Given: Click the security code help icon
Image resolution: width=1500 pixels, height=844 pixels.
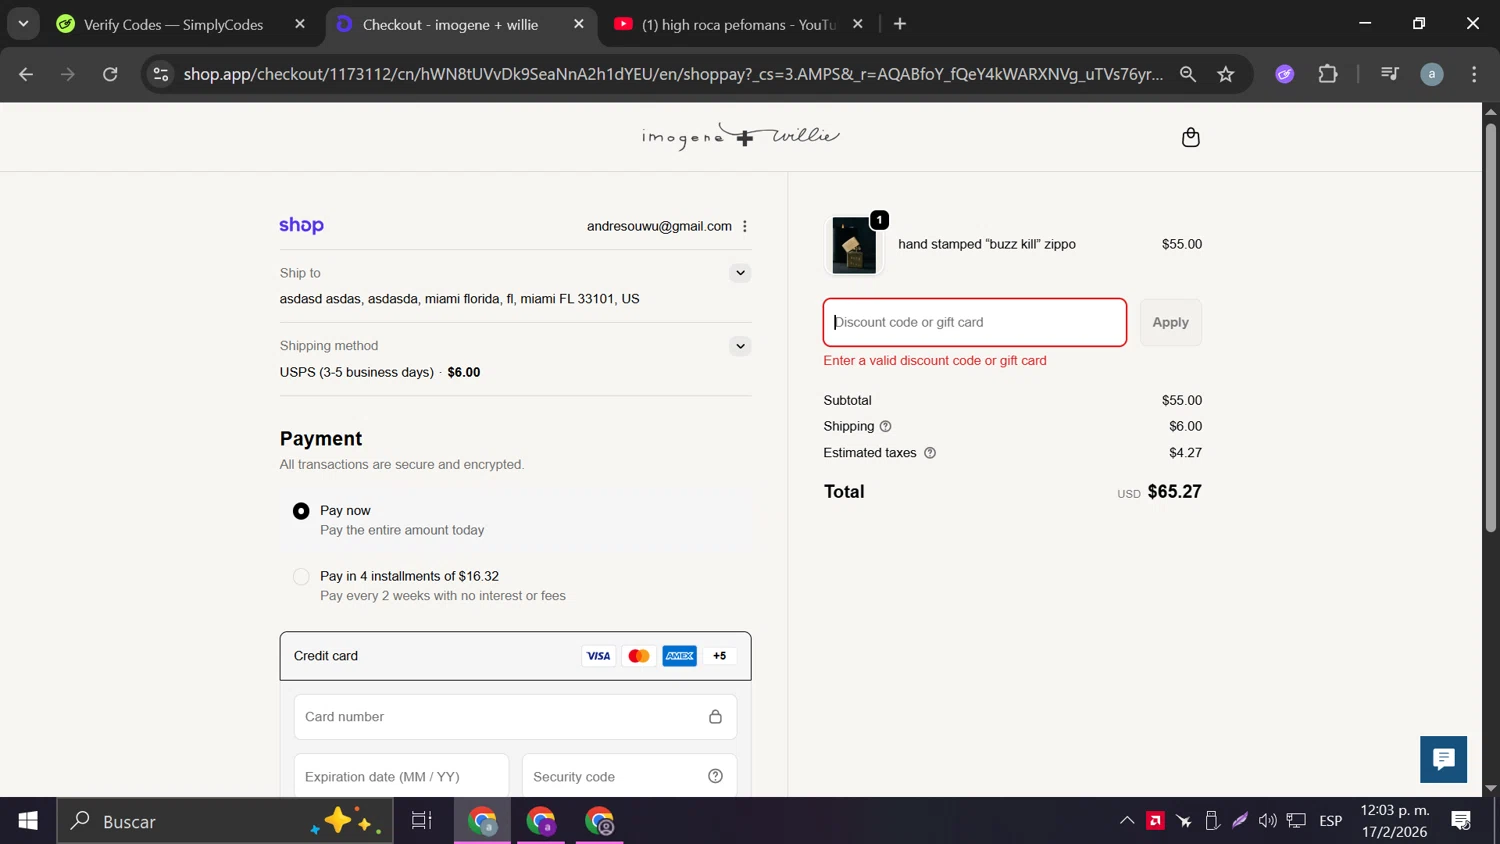Looking at the screenshot, I should (x=715, y=776).
